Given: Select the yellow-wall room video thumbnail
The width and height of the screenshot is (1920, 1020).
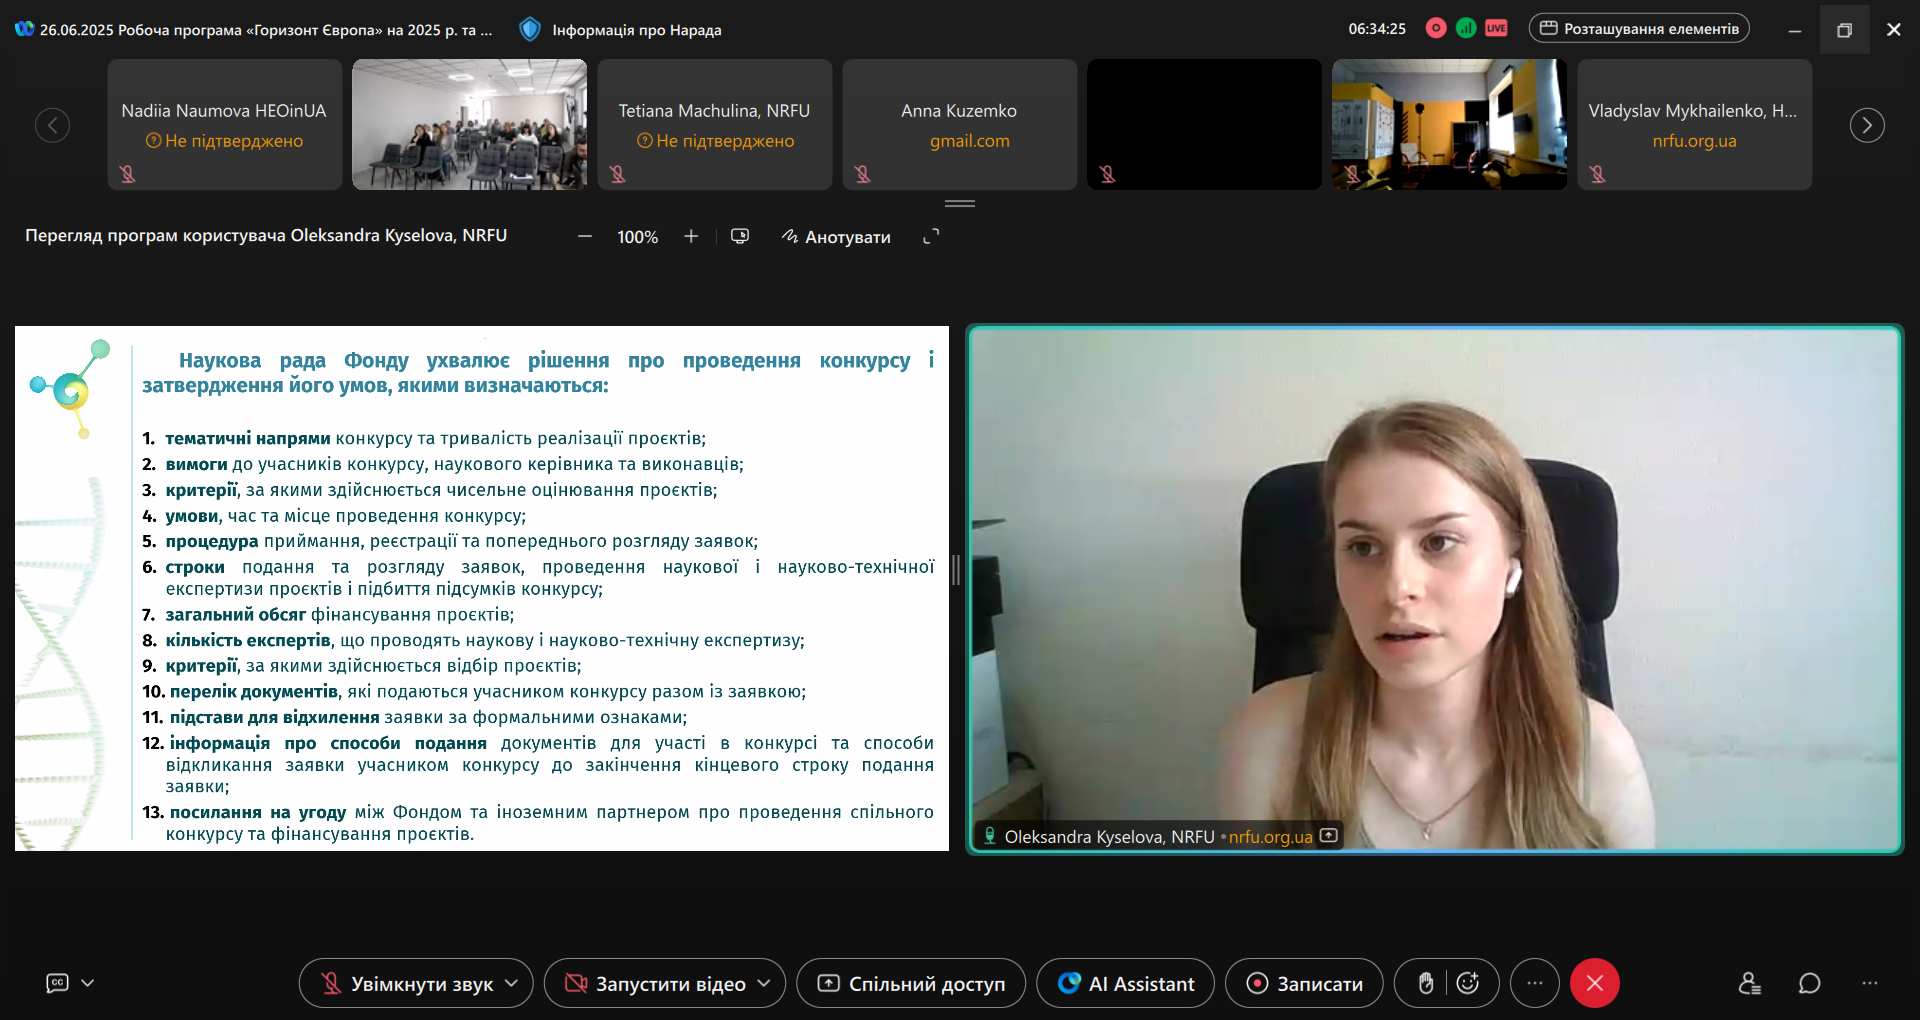Looking at the screenshot, I should coord(1450,124).
